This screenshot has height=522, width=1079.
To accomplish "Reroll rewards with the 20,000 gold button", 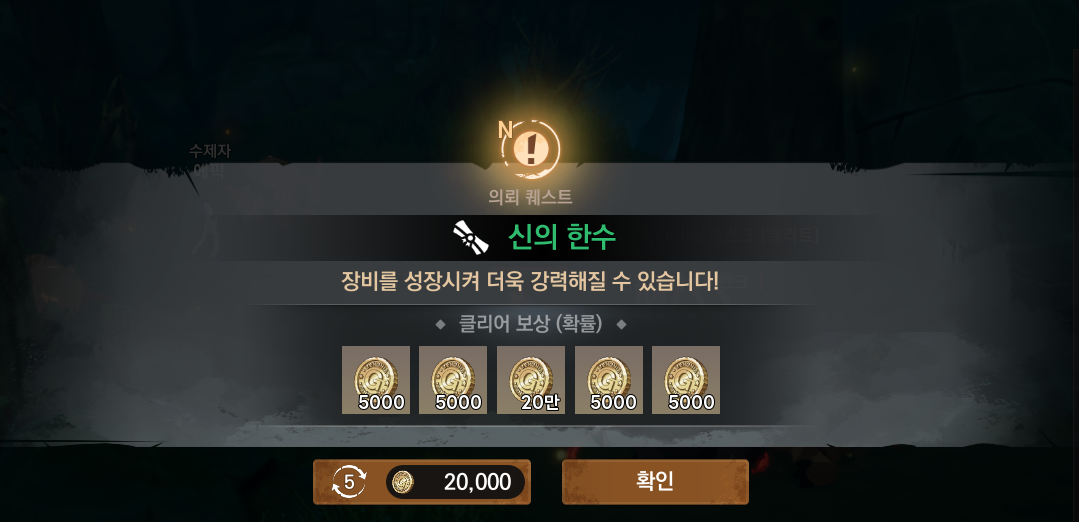I will (422, 481).
